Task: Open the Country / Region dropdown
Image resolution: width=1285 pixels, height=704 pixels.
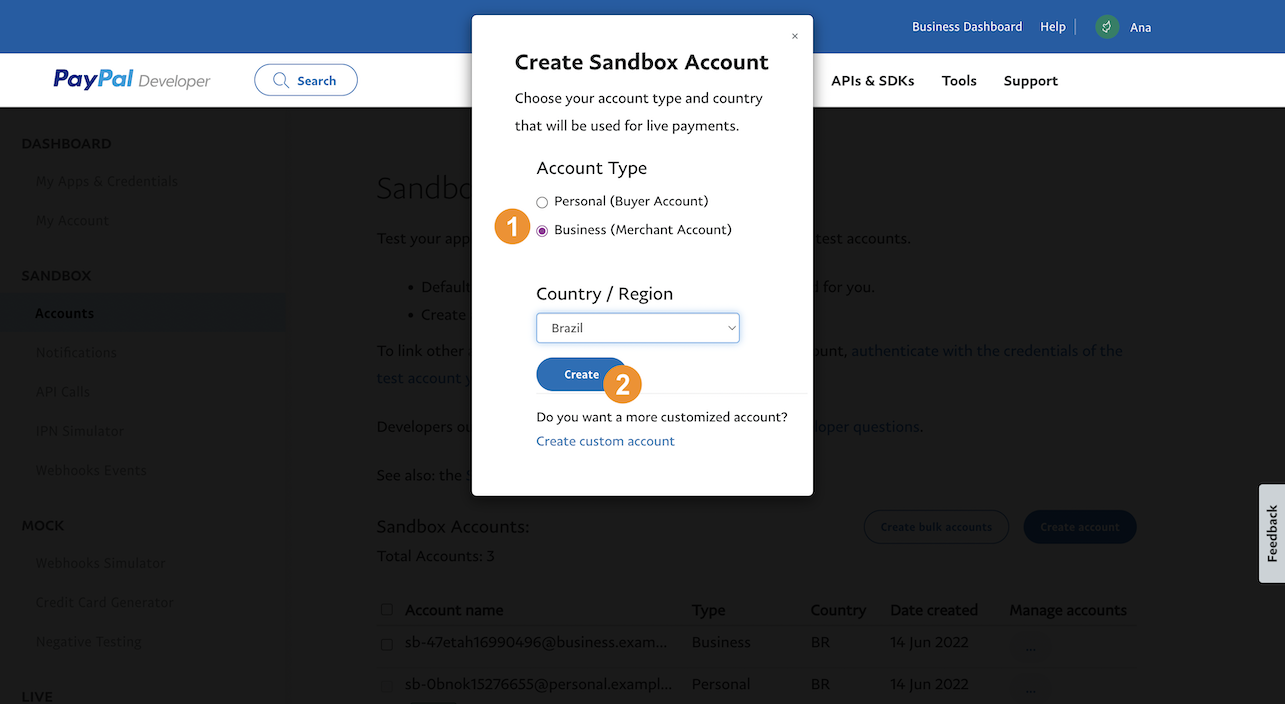Action: 638,328
